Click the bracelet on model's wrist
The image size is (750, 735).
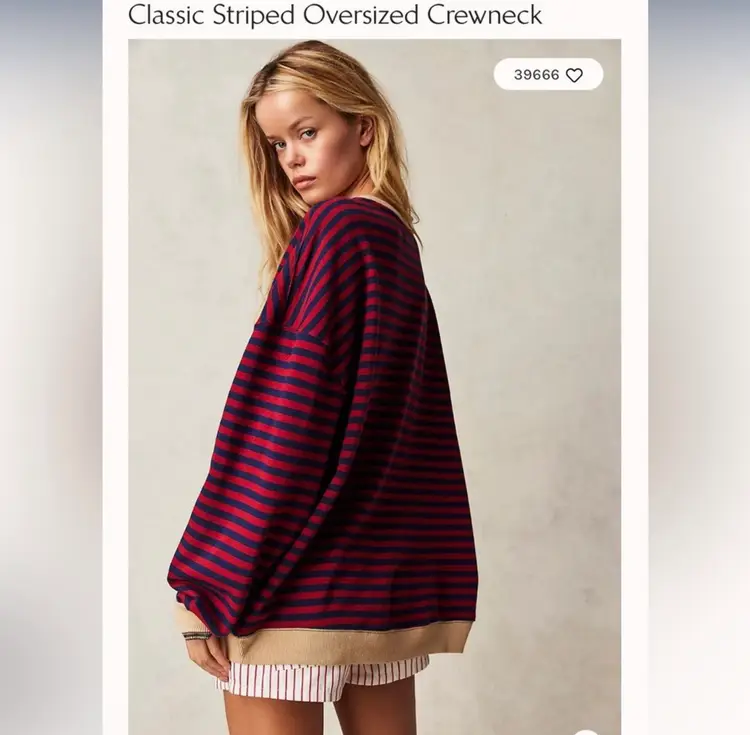197,635
